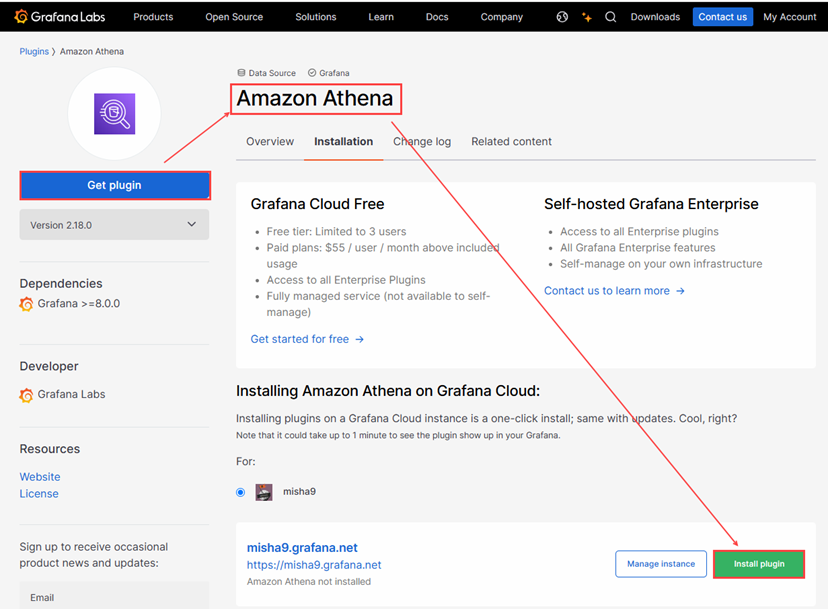
Task: Click the blue Get plugin button
Action: [114, 185]
